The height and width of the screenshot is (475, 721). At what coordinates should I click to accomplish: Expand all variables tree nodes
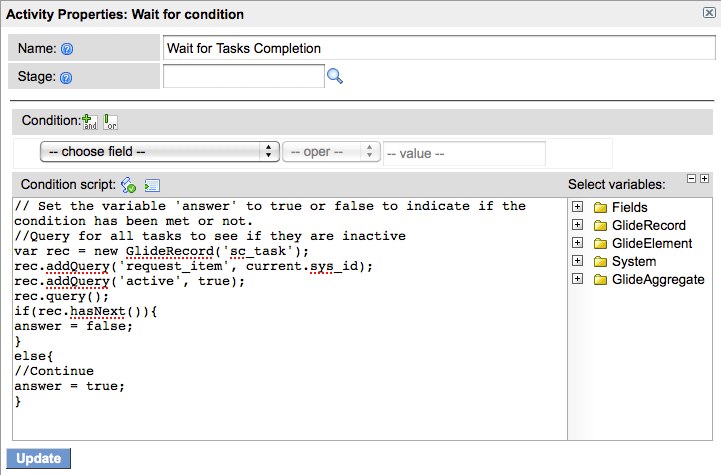pos(705,178)
